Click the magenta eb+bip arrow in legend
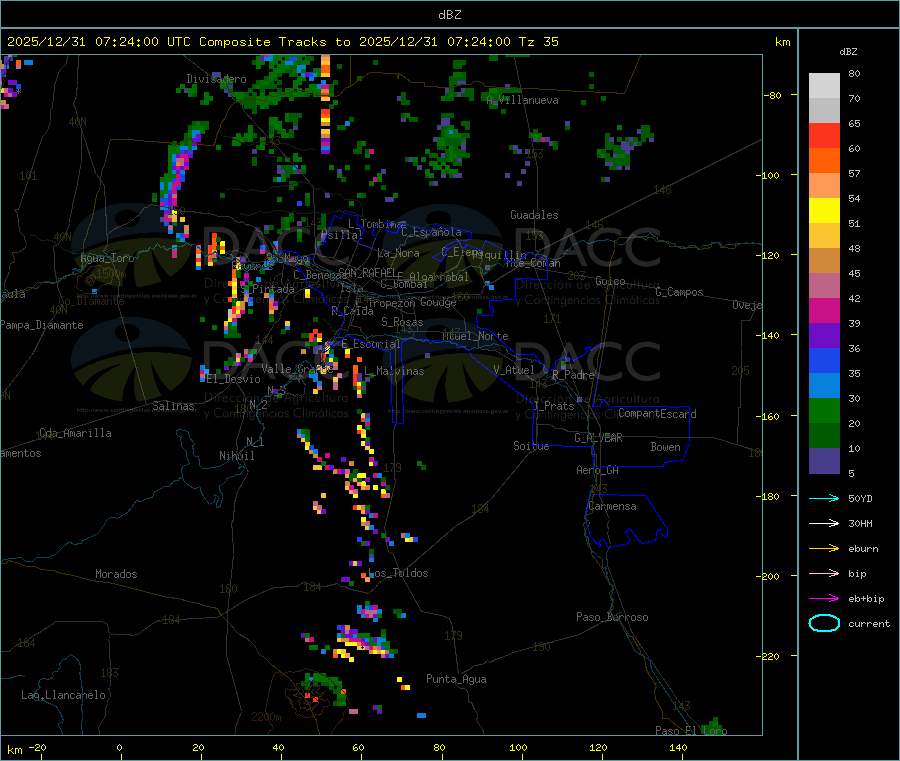900x761 pixels. coord(824,598)
